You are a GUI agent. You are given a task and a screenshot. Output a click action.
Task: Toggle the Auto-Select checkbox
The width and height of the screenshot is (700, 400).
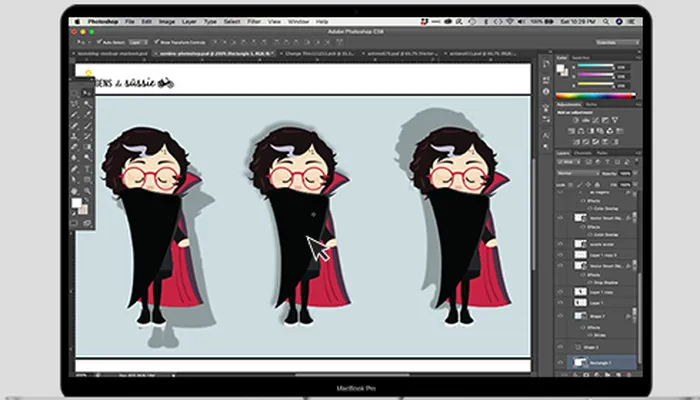coord(100,42)
